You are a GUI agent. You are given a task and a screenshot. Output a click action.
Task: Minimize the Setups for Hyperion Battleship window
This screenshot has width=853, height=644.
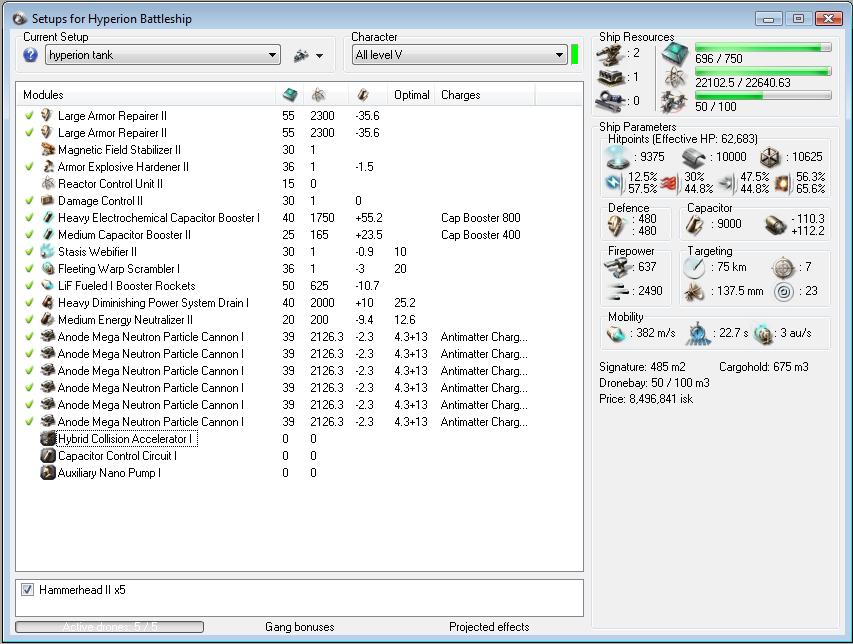pos(769,19)
